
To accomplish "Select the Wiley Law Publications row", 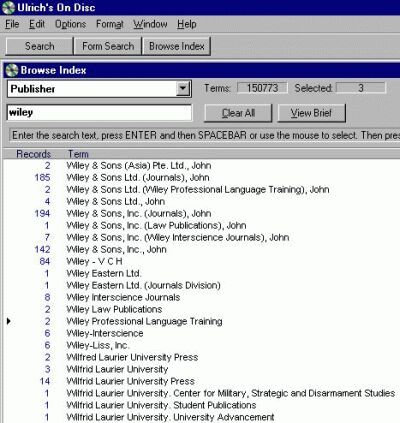I will pyautogui.click(x=114, y=310).
